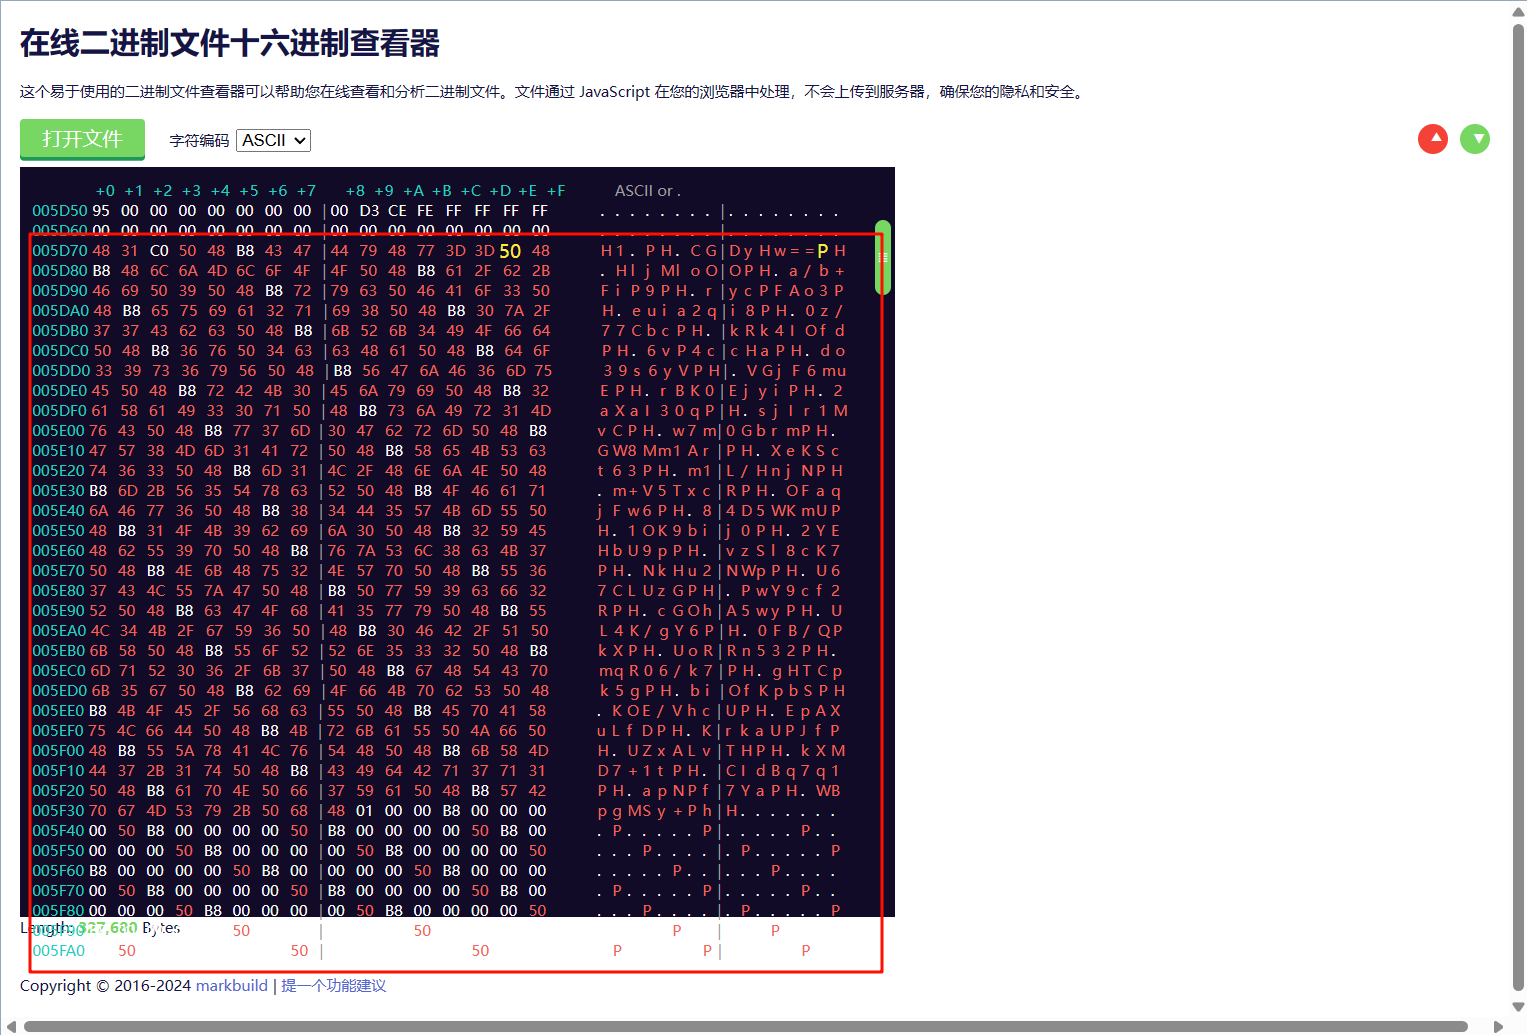Click the +0 column header in hex view
1527x1035 pixels.
click(x=105, y=189)
